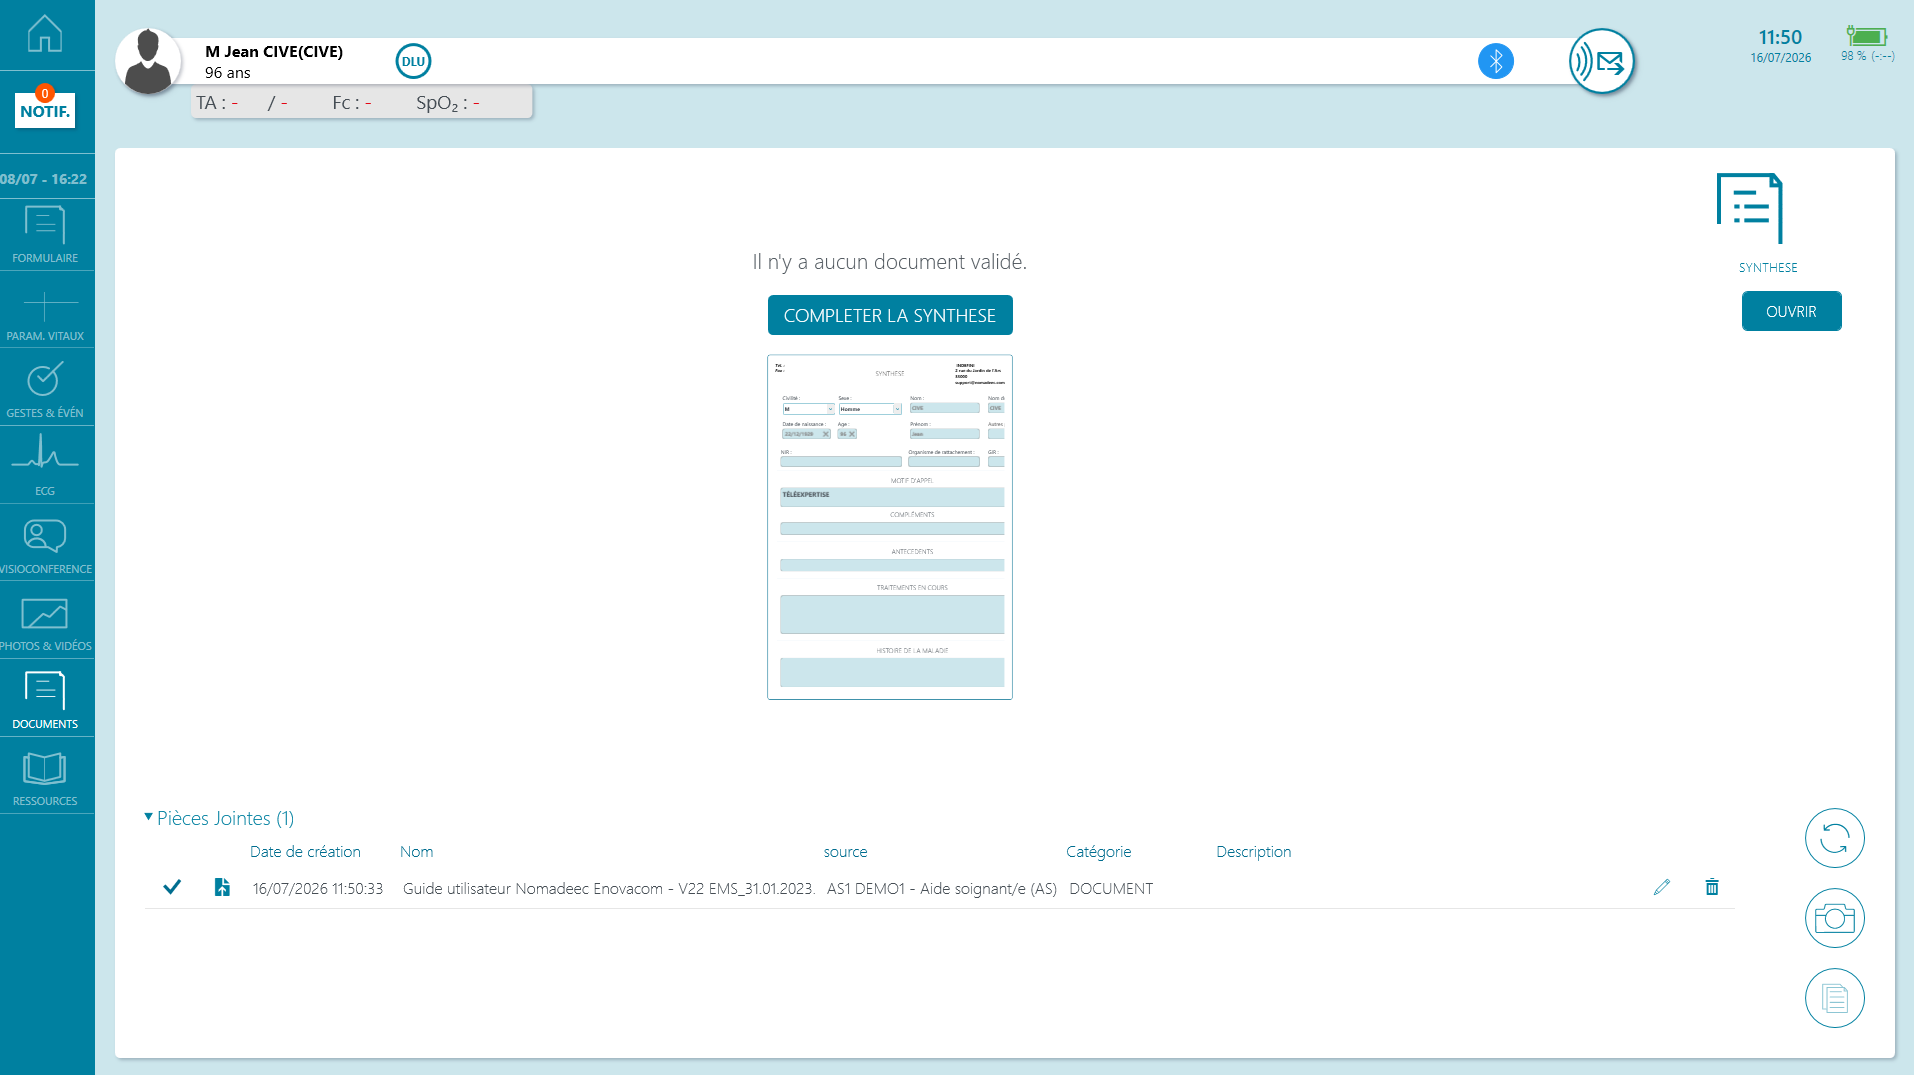The width and height of the screenshot is (1914, 1075).
Task: Click the vitals bar showing TA, Fc, SpO2
Action: pyautogui.click(x=362, y=103)
